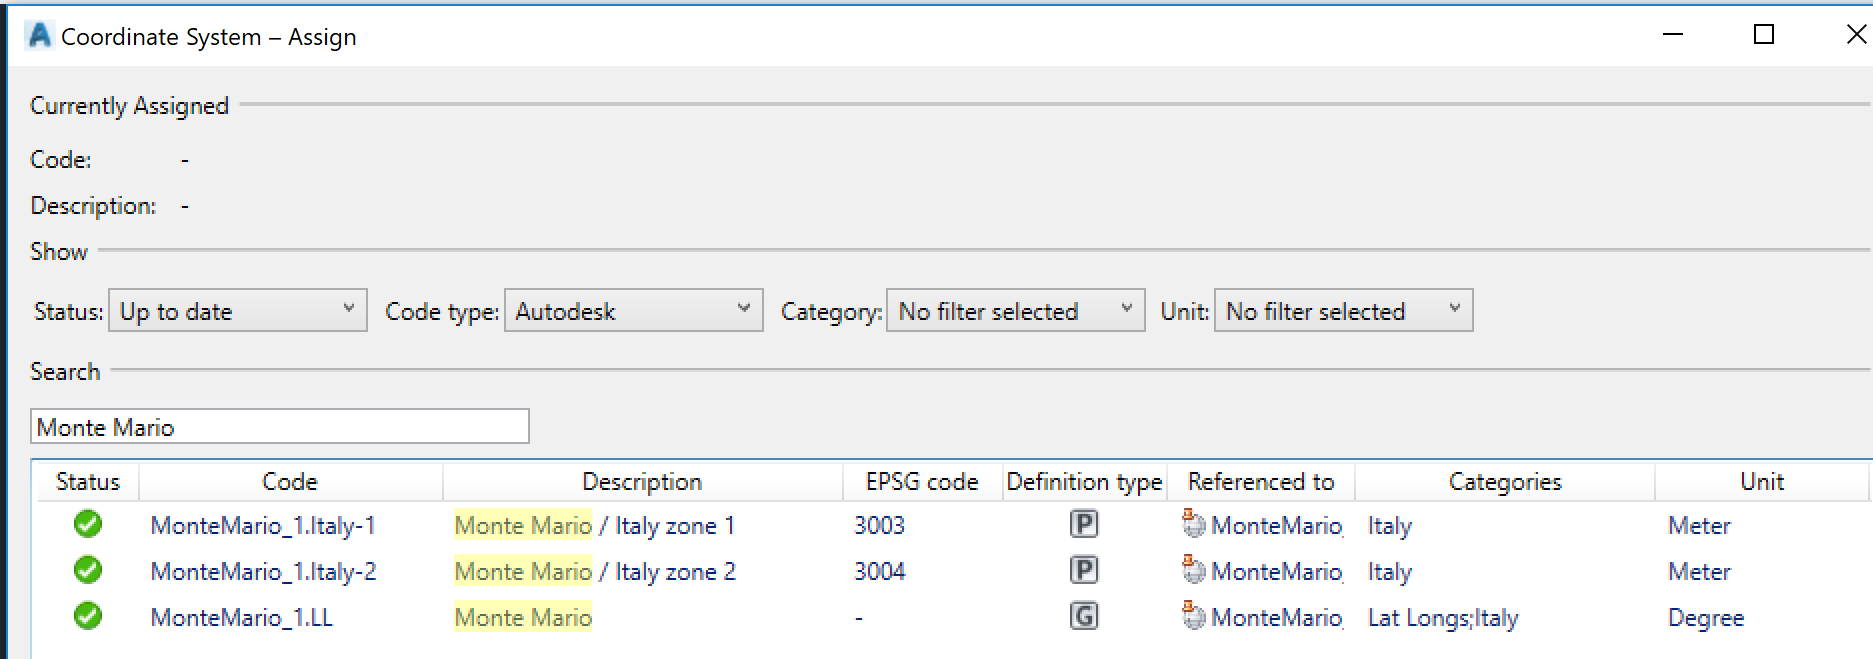The image size is (1873, 659).
Task: Click the Search field containing 'Monte Mario'
Action: tap(279, 427)
